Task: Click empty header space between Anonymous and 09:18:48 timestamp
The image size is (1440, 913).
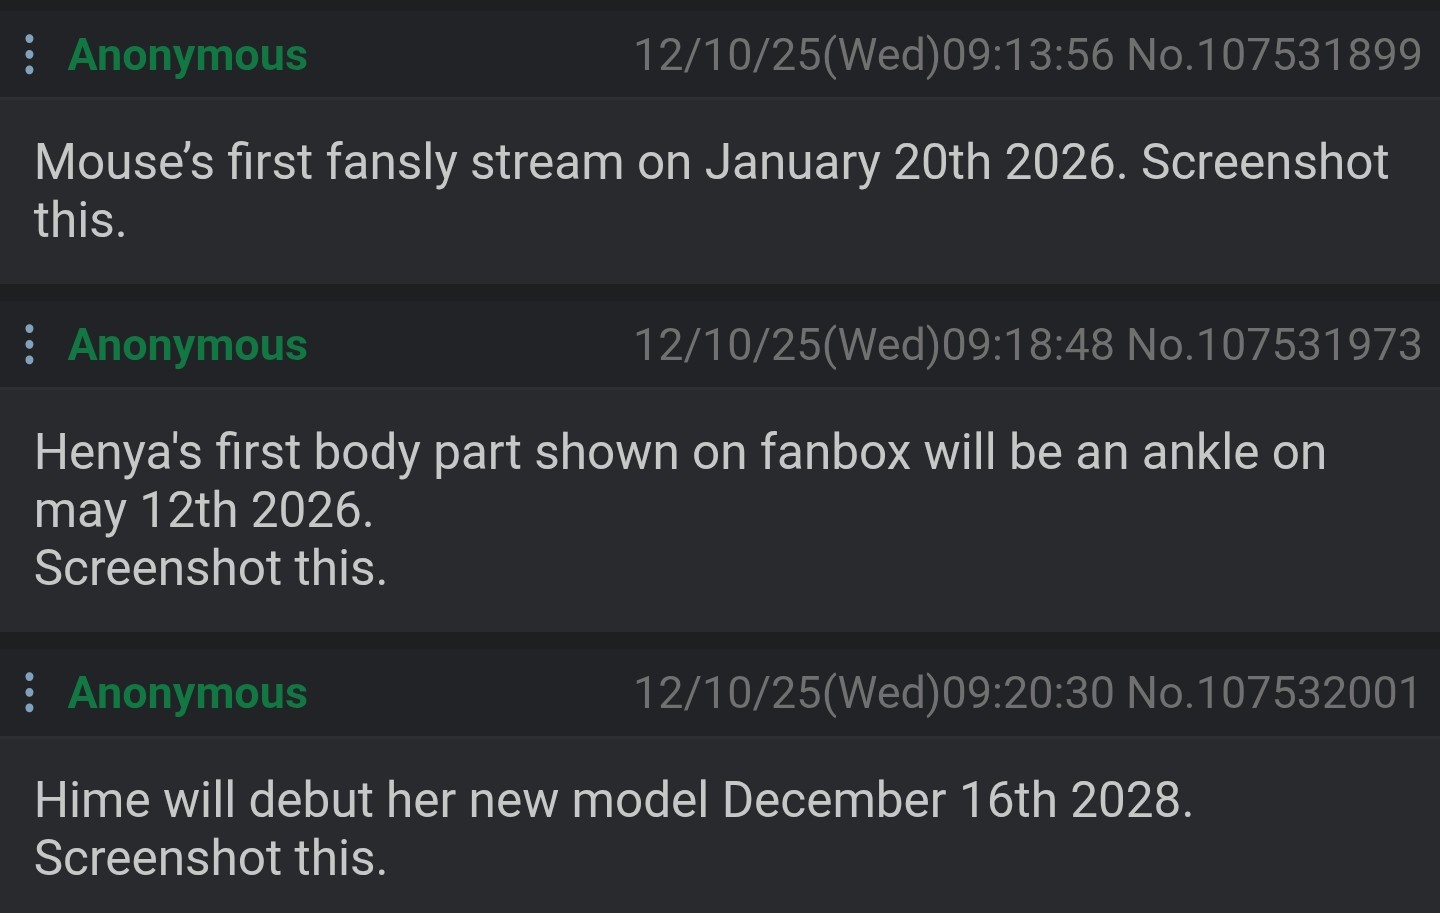Action: [x=470, y=345]
